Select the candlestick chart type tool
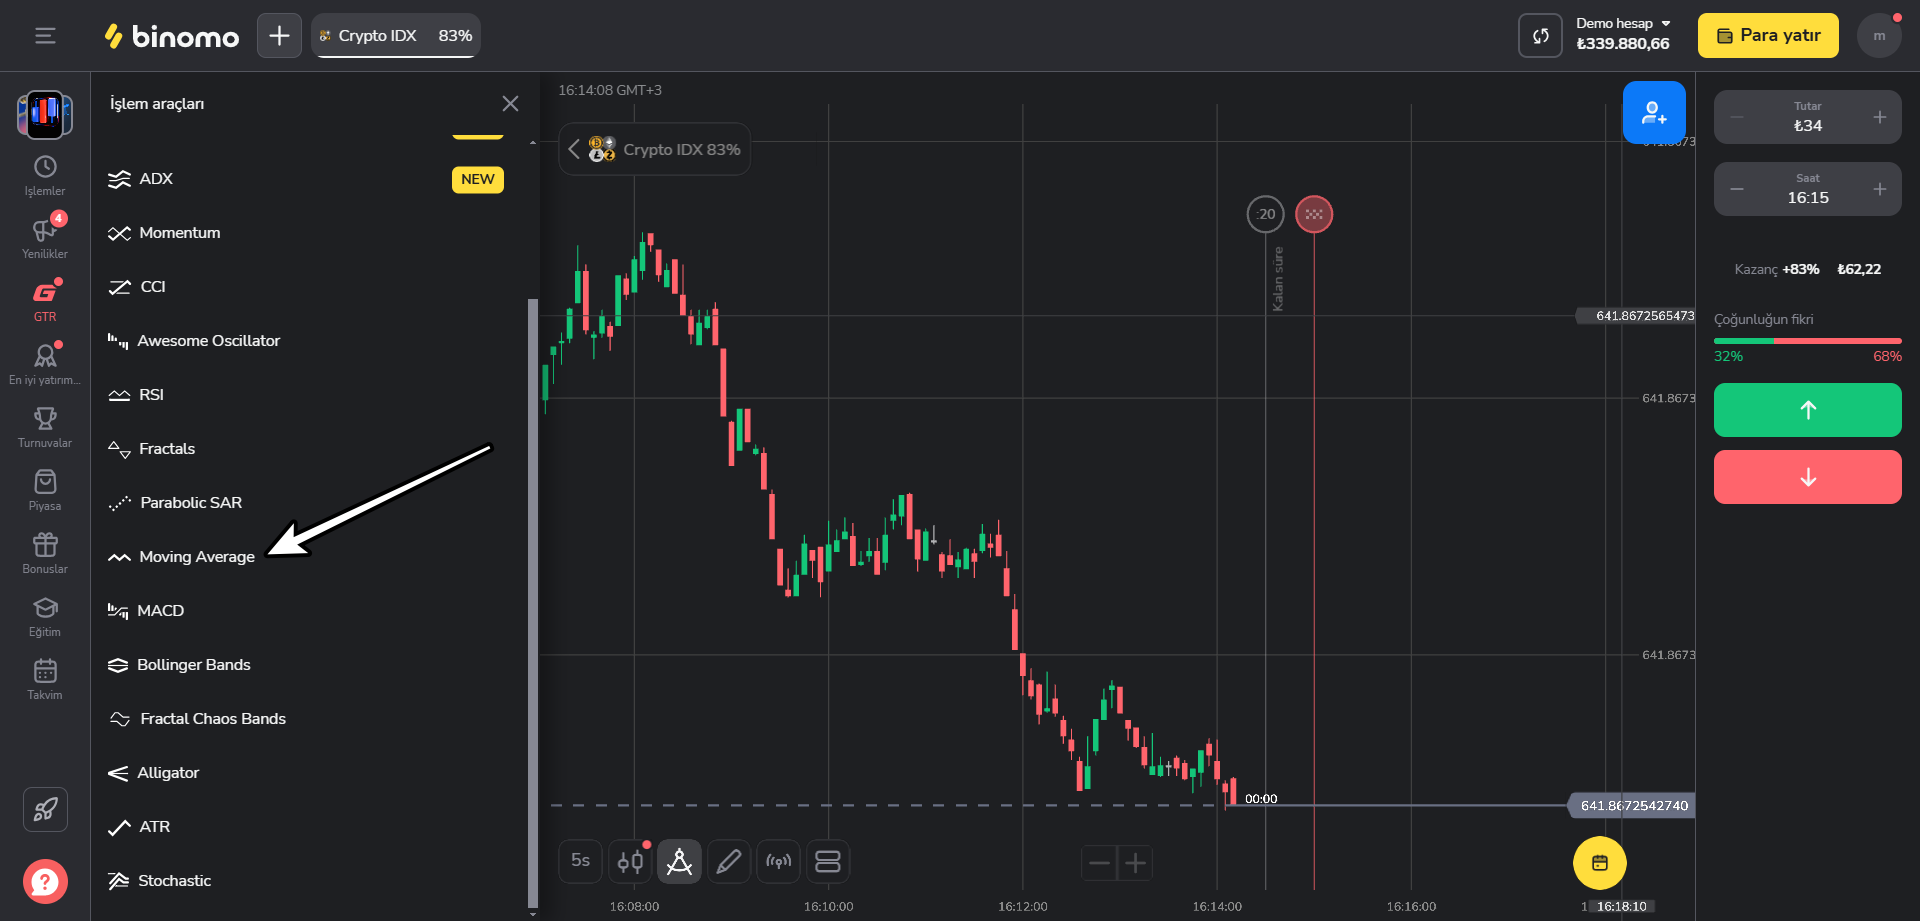 [630, 861]
